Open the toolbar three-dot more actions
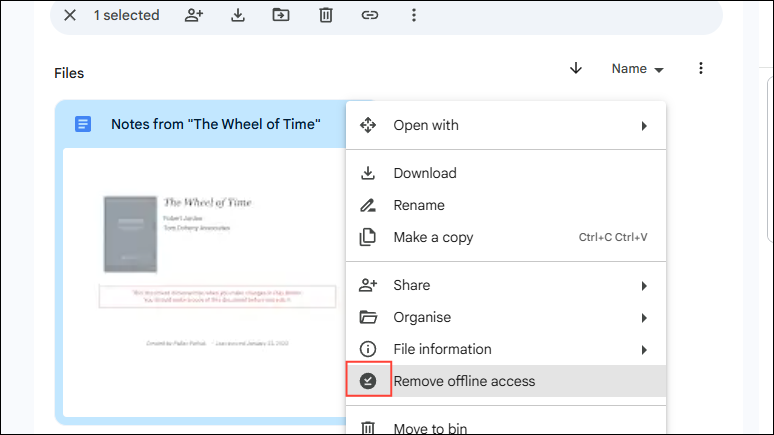 414,15
